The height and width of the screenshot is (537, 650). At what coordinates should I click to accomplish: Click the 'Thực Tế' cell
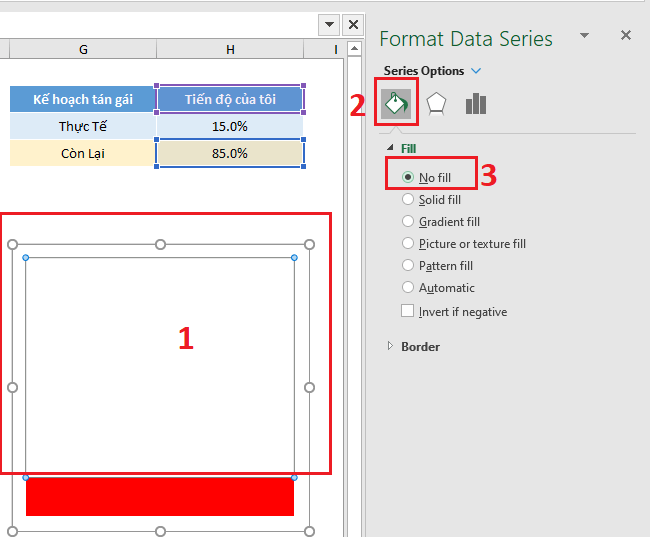pos(83,126)
